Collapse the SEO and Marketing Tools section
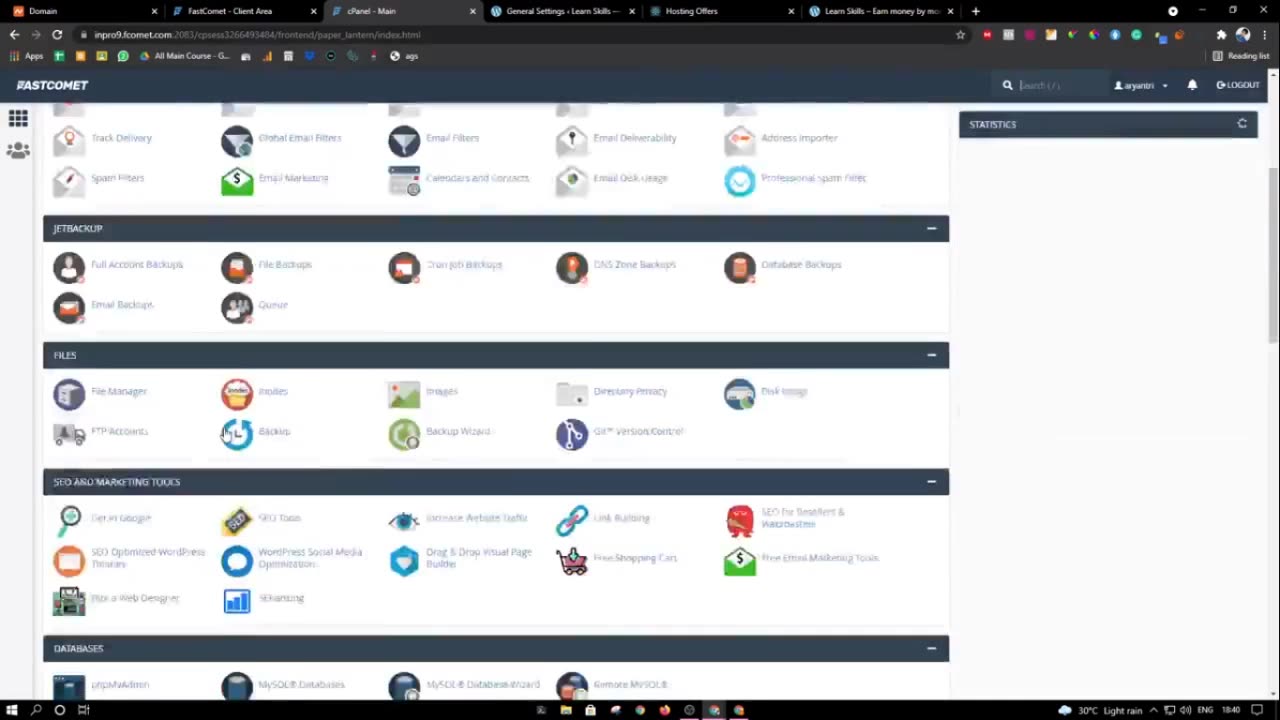1280x720 pixels. (x=931, y=482)
